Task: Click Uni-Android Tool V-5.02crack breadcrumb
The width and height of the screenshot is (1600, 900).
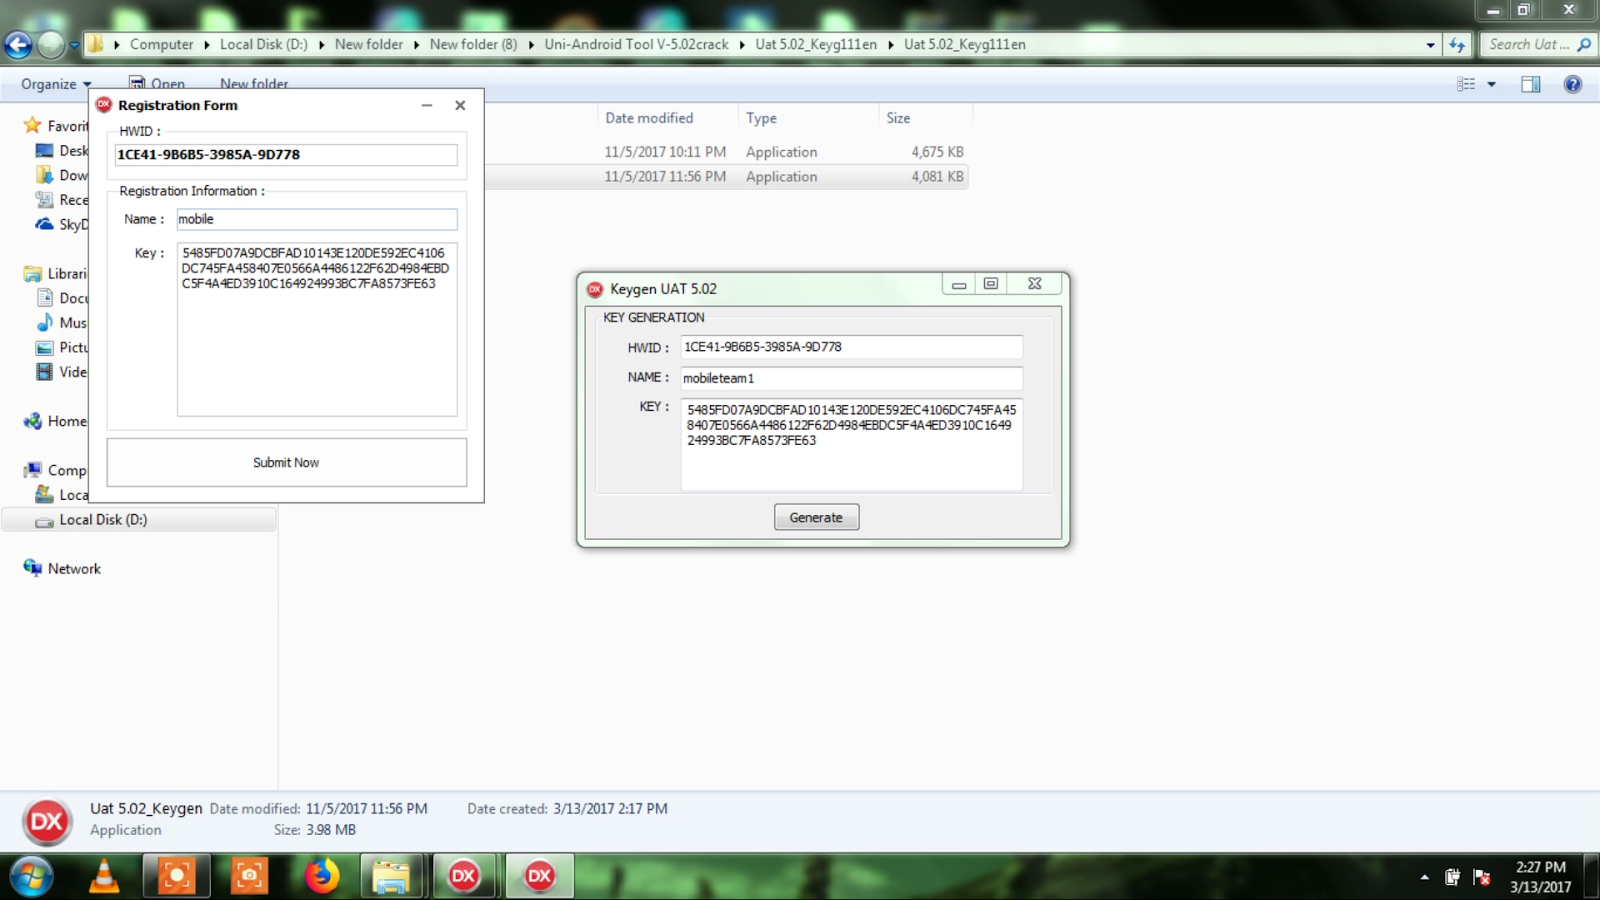Action: (x=636, y=44)
